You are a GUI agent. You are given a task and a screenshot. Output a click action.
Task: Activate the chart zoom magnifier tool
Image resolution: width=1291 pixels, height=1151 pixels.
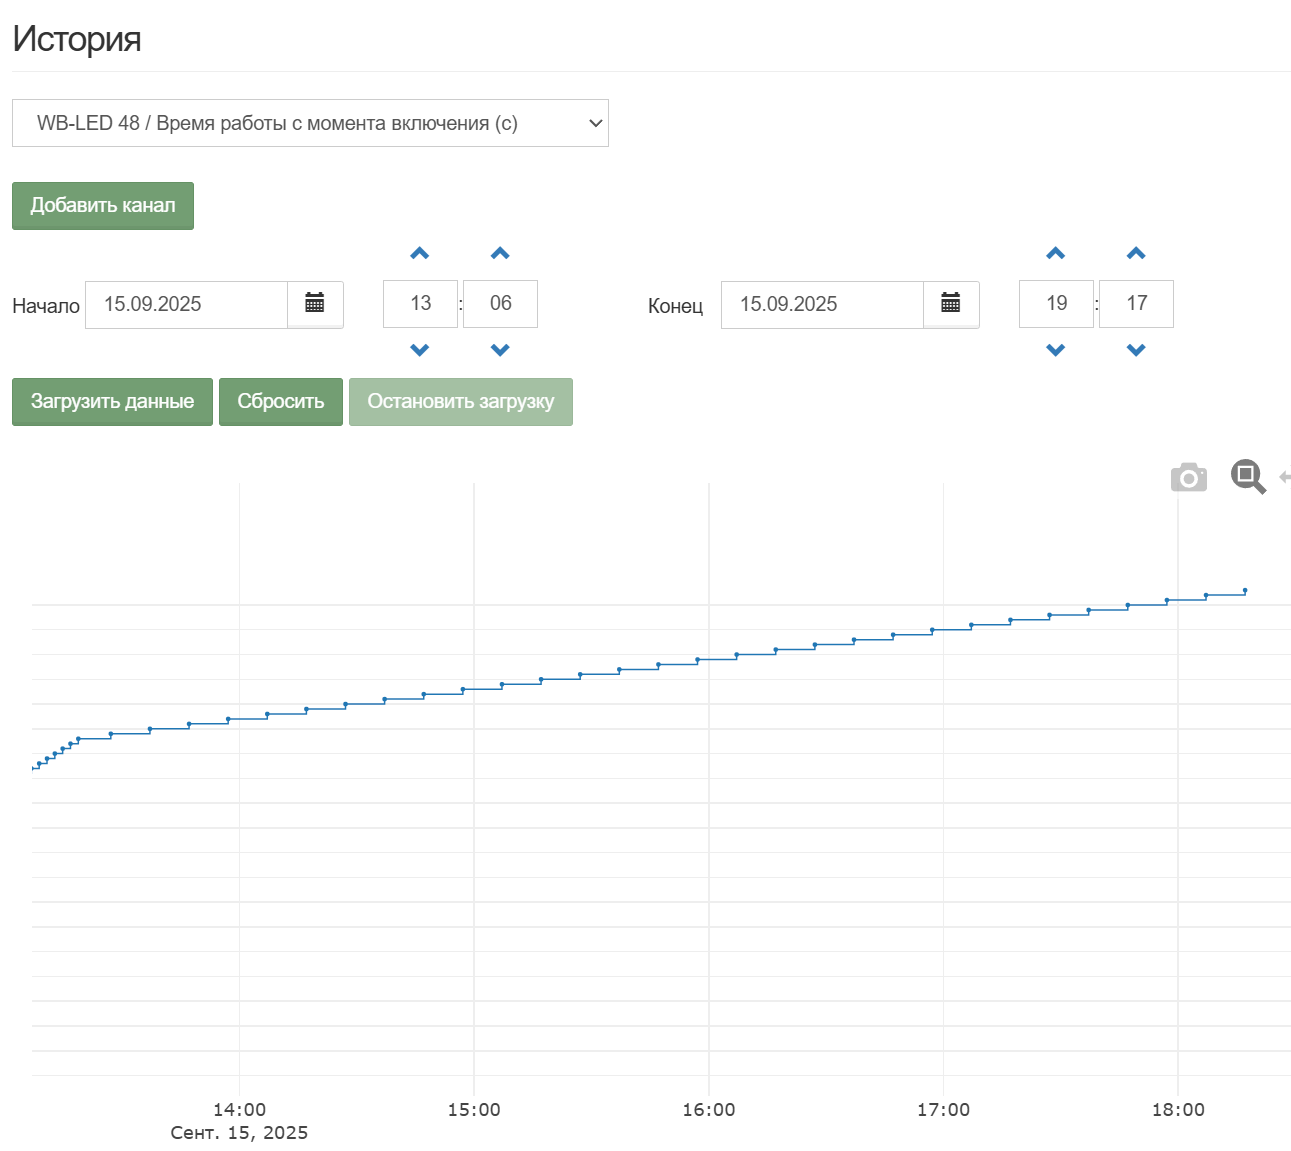pyautogui.click(x=1248, y=476)
